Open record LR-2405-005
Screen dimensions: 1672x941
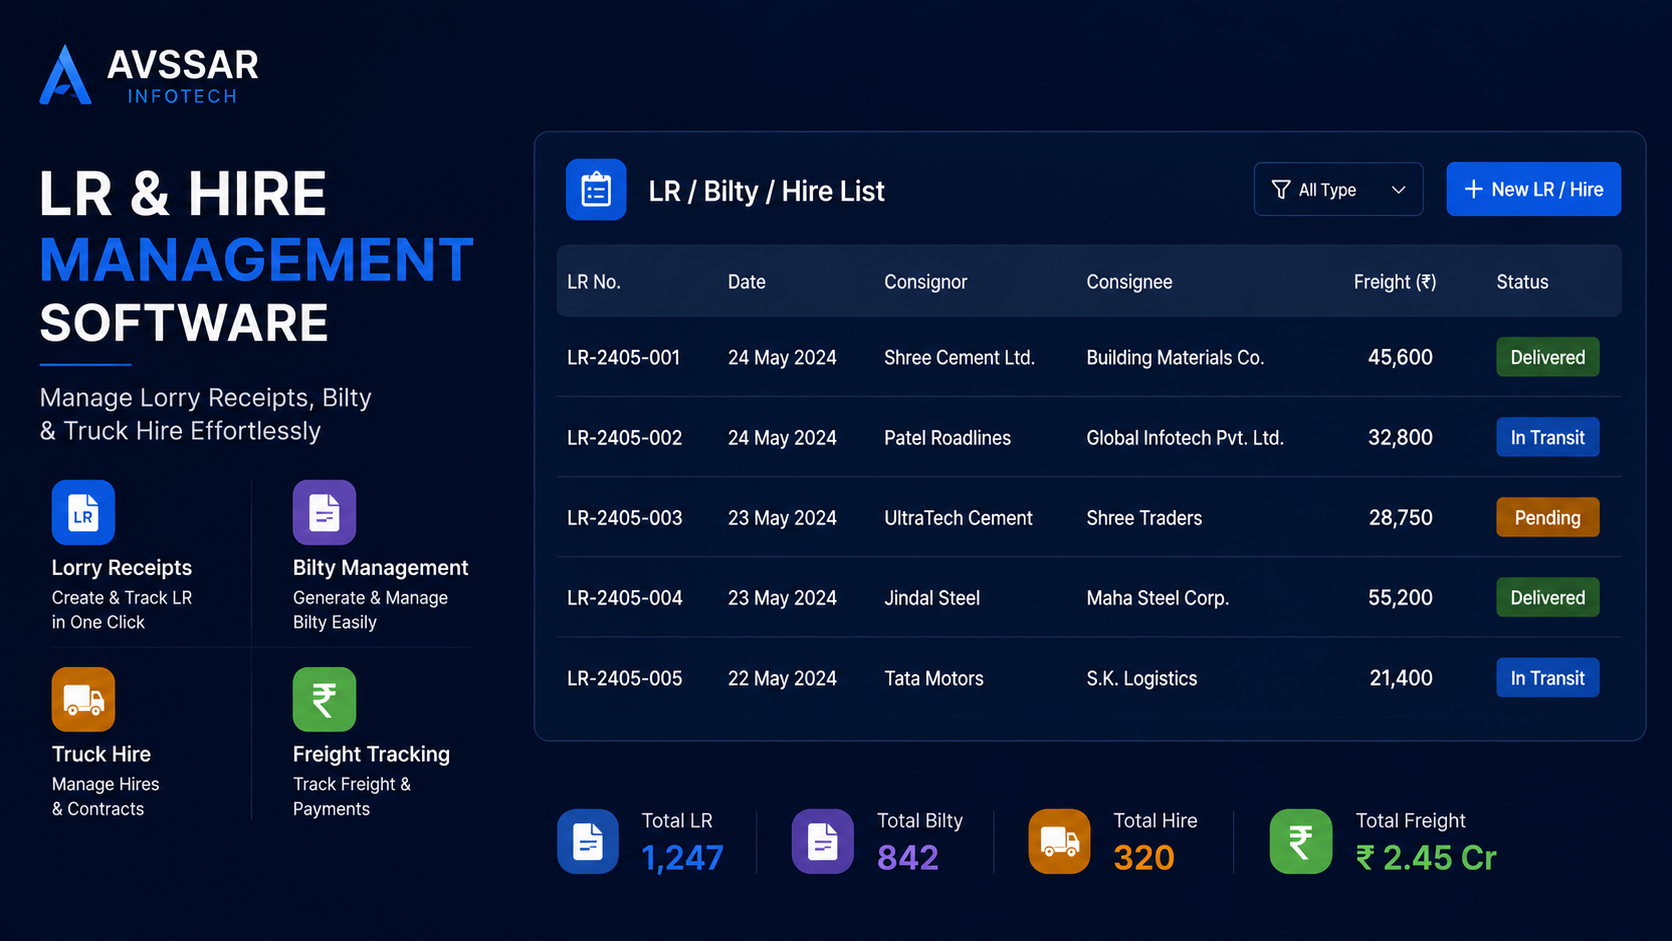coord(624,677)
